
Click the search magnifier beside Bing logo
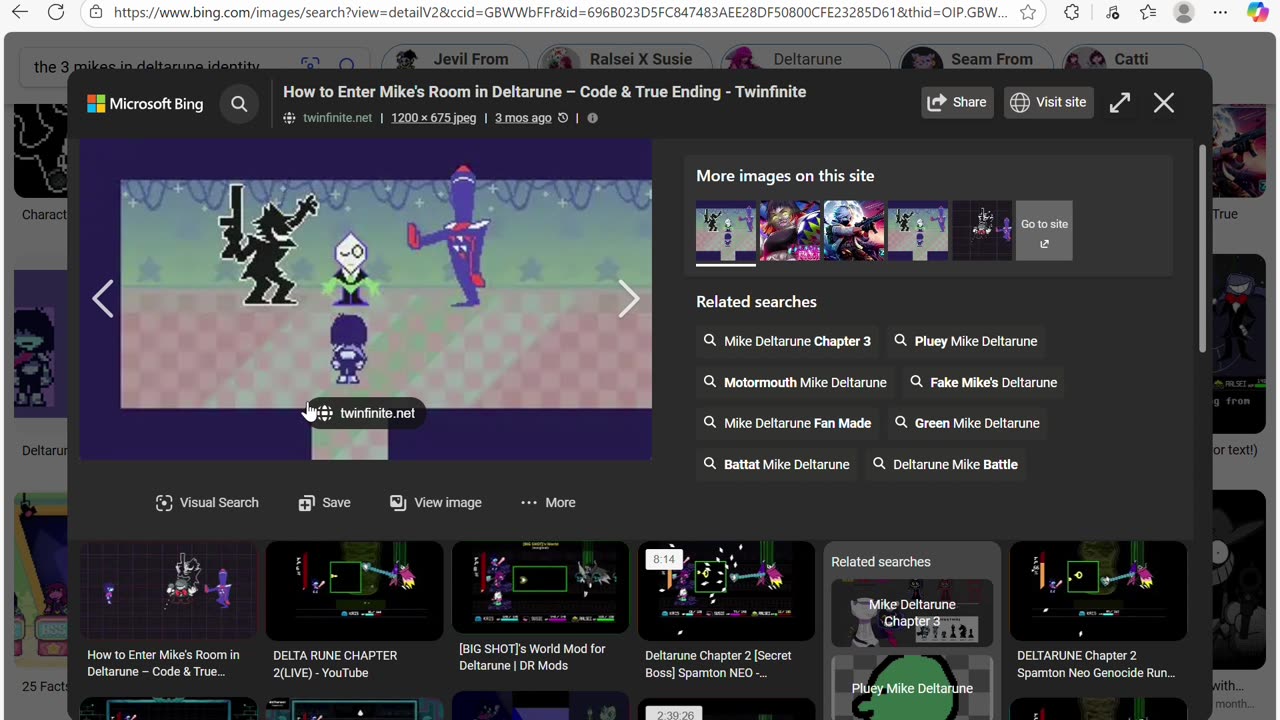239,103
